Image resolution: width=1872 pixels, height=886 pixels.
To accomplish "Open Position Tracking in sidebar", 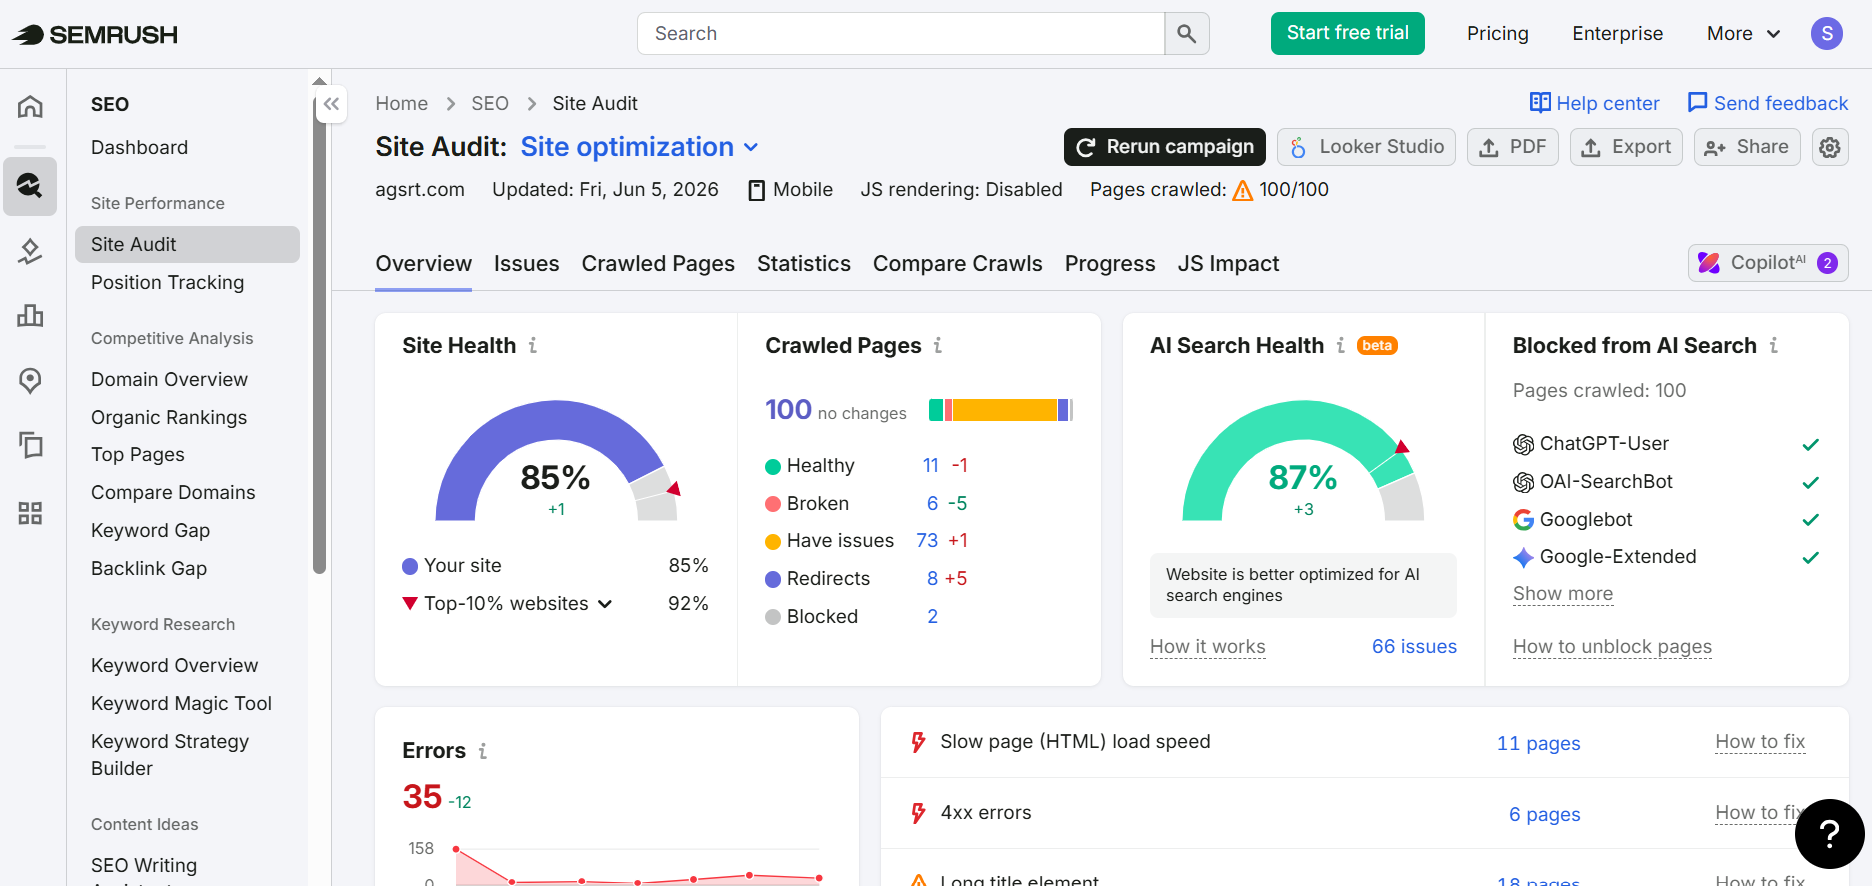I will tap(167, 283).
